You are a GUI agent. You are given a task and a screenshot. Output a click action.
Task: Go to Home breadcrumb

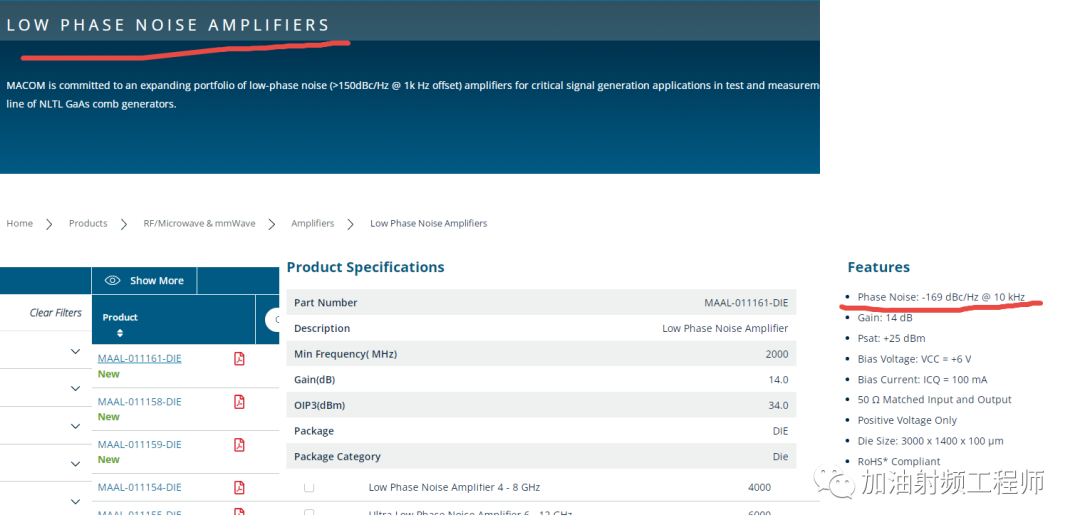click(x=19, y=224)
